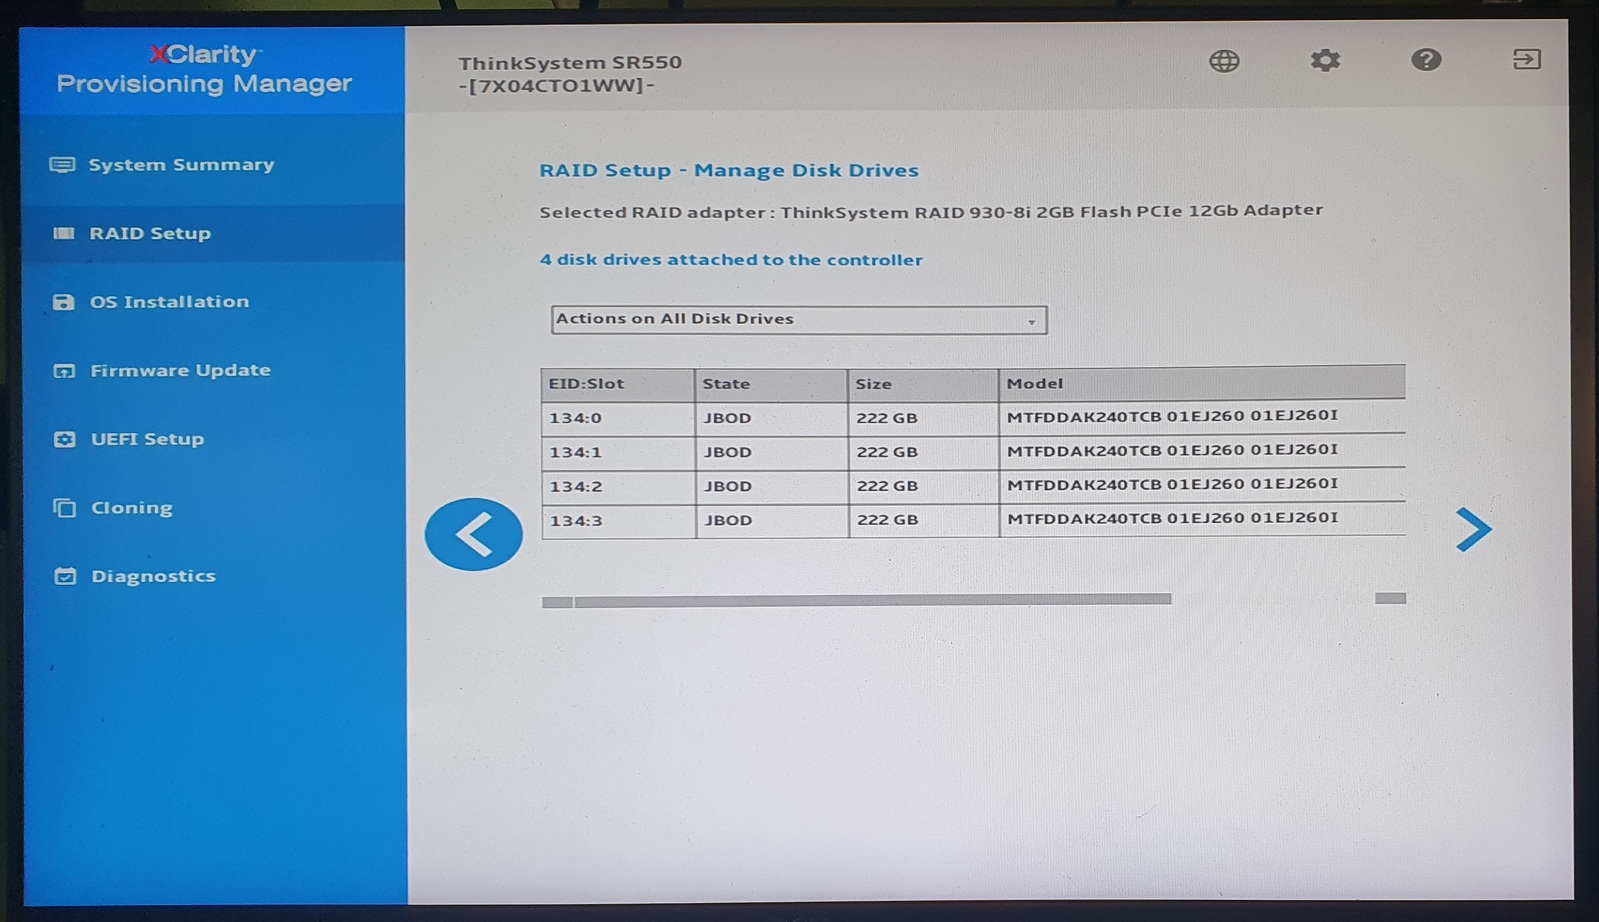The width and height of the screenshot is (1599, 922).
Task: Click the Diagnostics icon
Action: (x=65, y=576)
